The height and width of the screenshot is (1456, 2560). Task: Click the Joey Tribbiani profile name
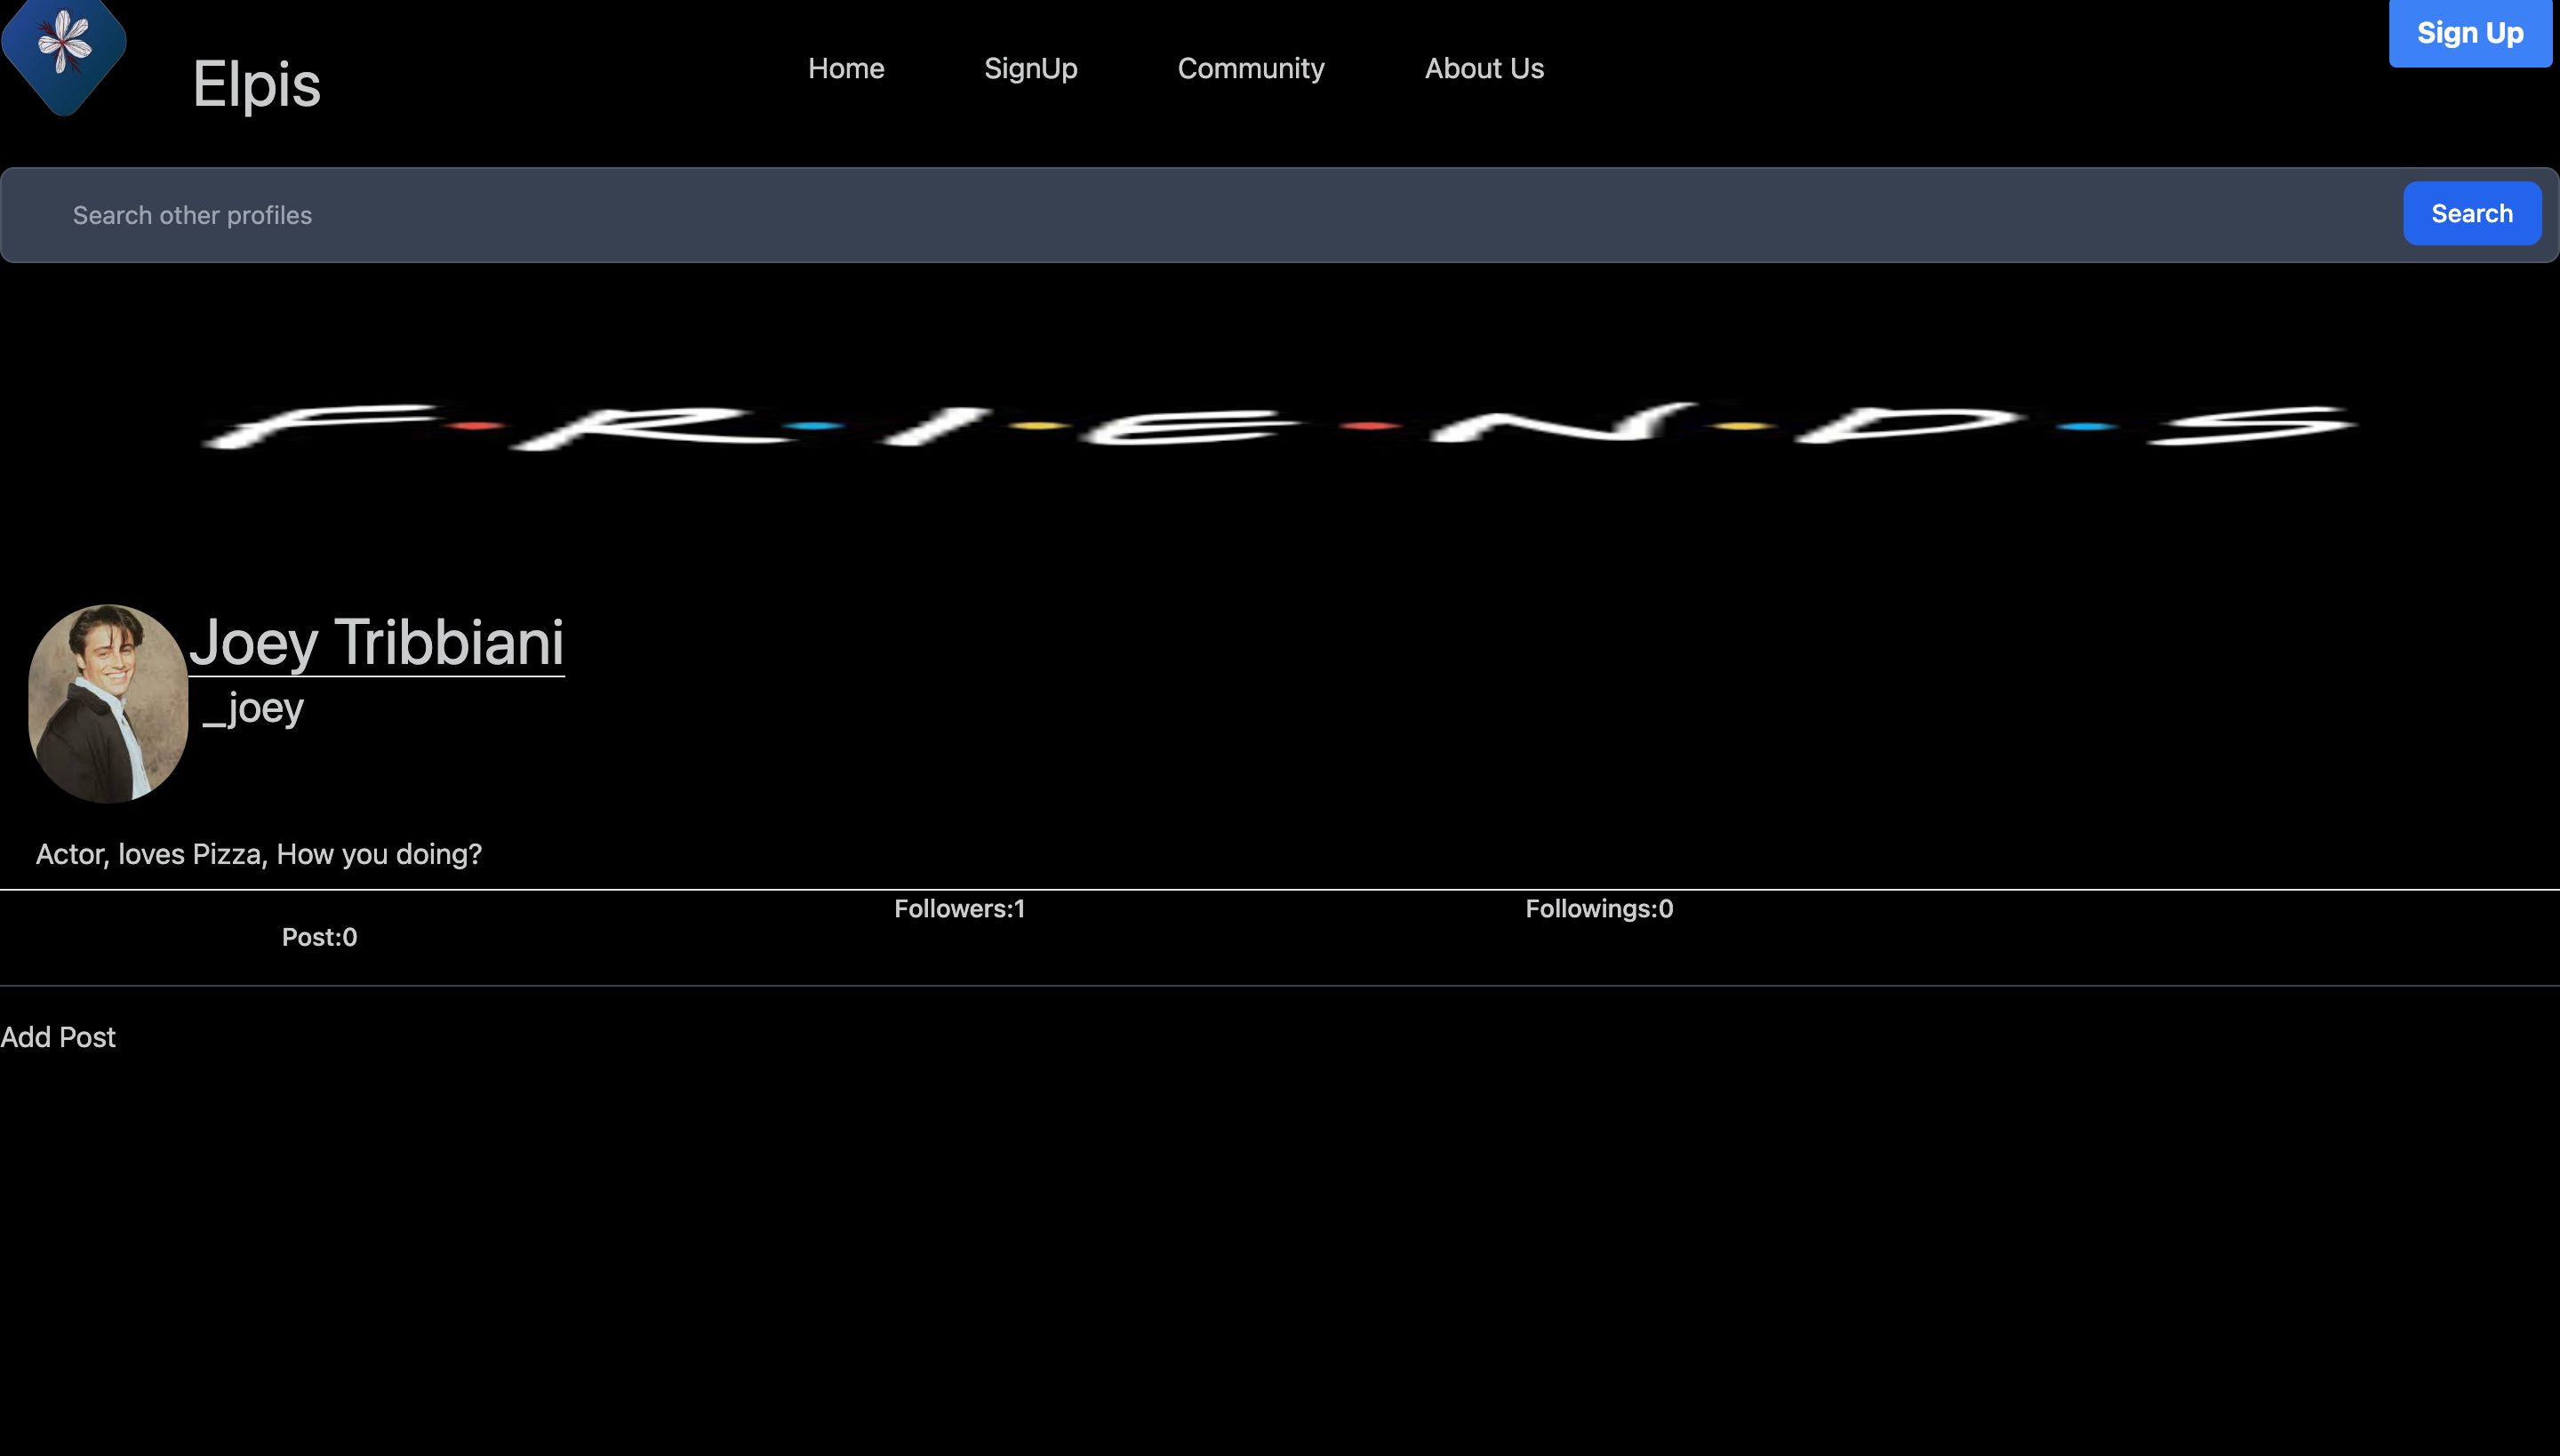click(376, 642)
